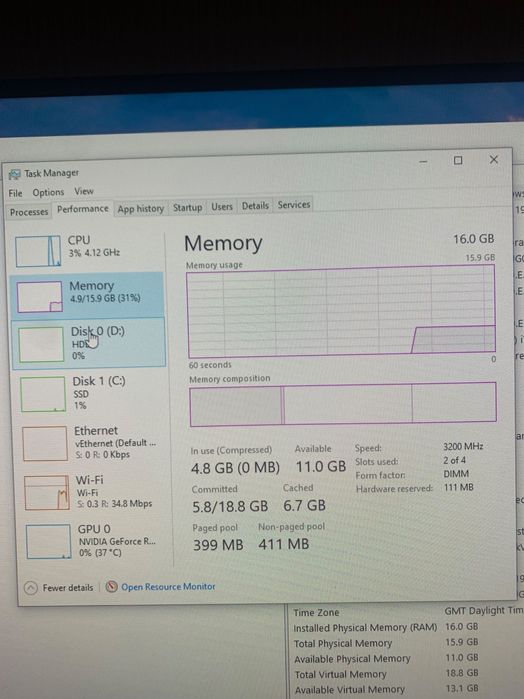Switch to the Processes tab
Image resolution: width=524 pixels, height=699 pixels.
[x=29, y=212]
